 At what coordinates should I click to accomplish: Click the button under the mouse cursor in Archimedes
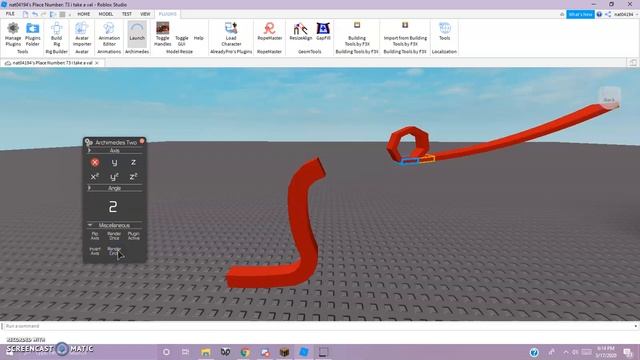(114, 251)
